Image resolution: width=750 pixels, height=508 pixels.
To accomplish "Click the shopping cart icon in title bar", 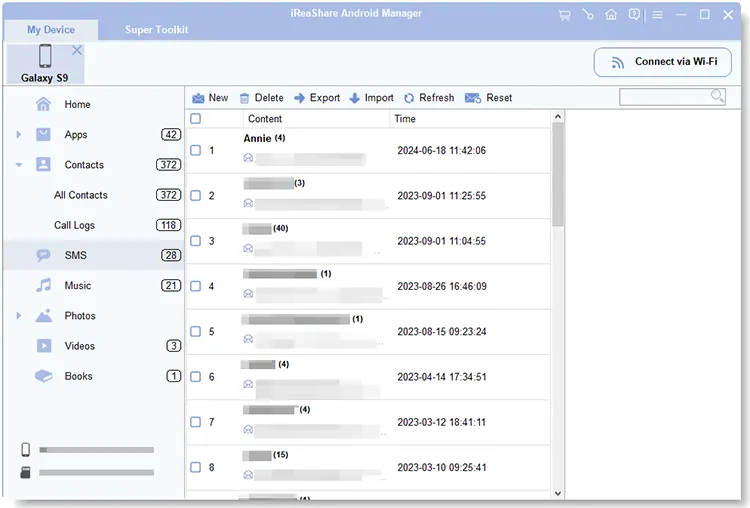I will pyautogui.click(x=565, y=15).
